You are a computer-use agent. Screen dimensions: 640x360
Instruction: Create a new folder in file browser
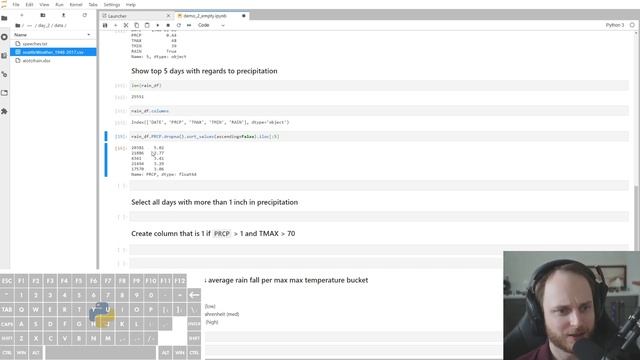pos(42,15)
